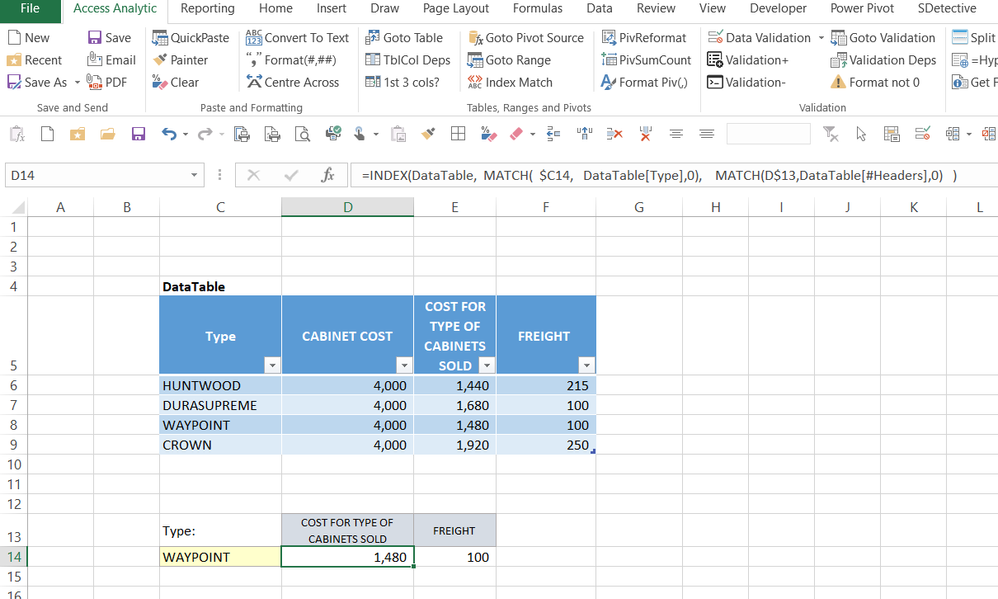Select the 1,920 cell for CROWN

tap(454, 445)
